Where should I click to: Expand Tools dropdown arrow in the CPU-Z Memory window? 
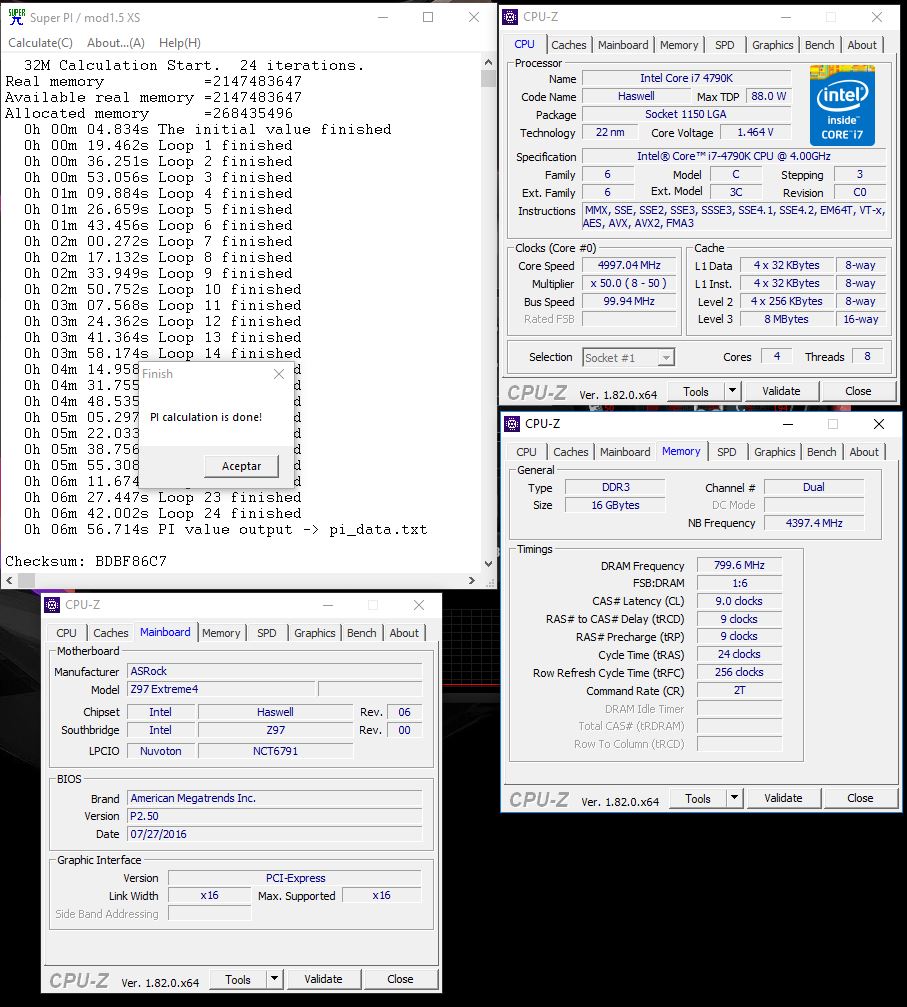pos(734,799)
